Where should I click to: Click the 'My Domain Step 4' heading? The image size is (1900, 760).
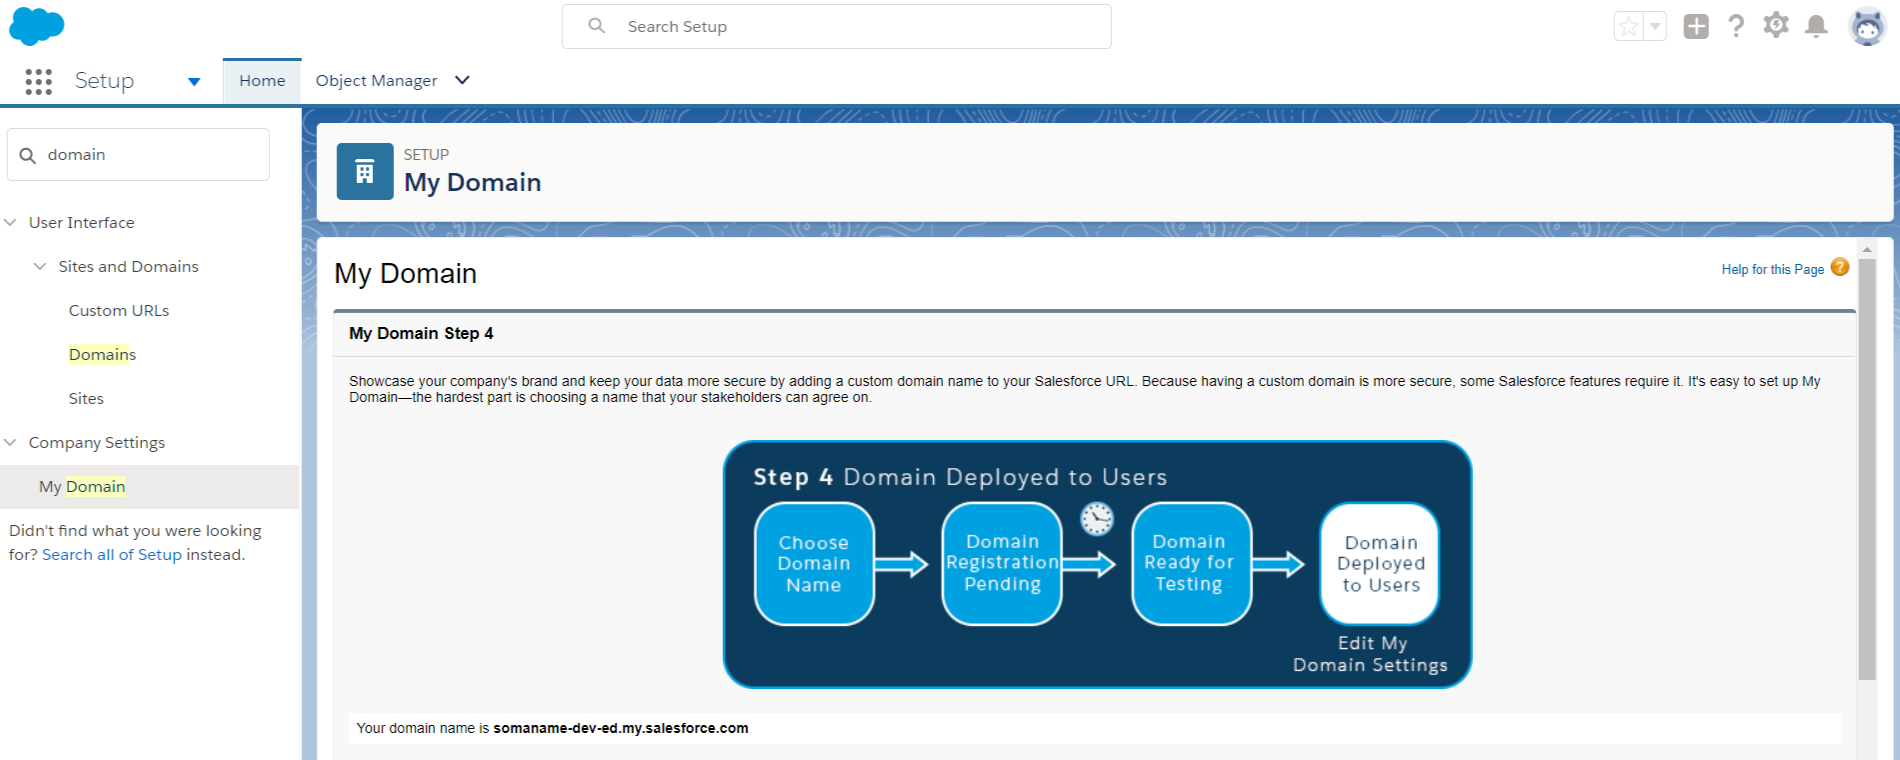421,334
